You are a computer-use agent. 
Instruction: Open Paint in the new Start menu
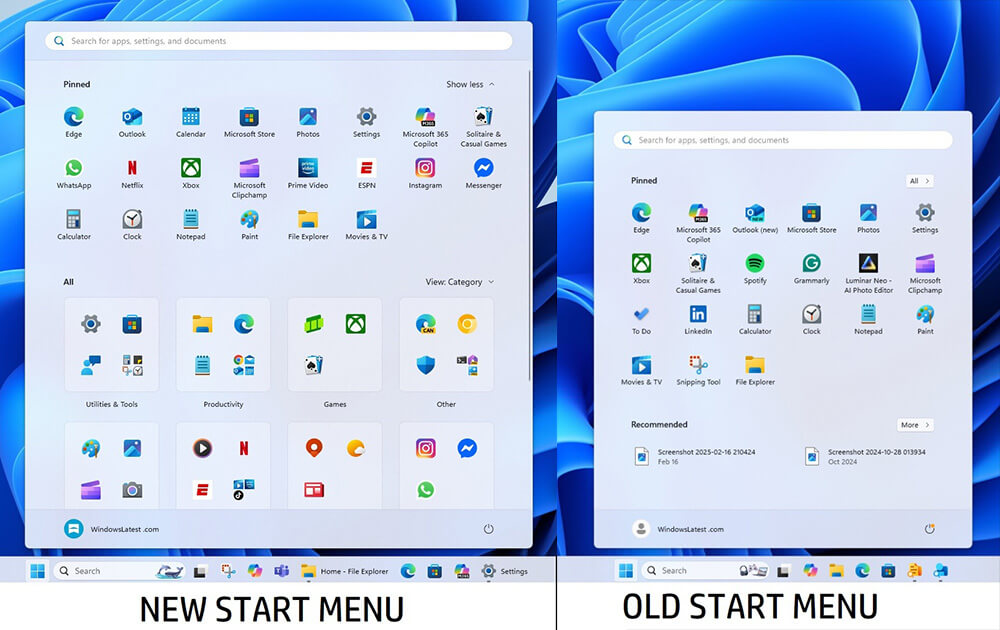coord(249,224)
